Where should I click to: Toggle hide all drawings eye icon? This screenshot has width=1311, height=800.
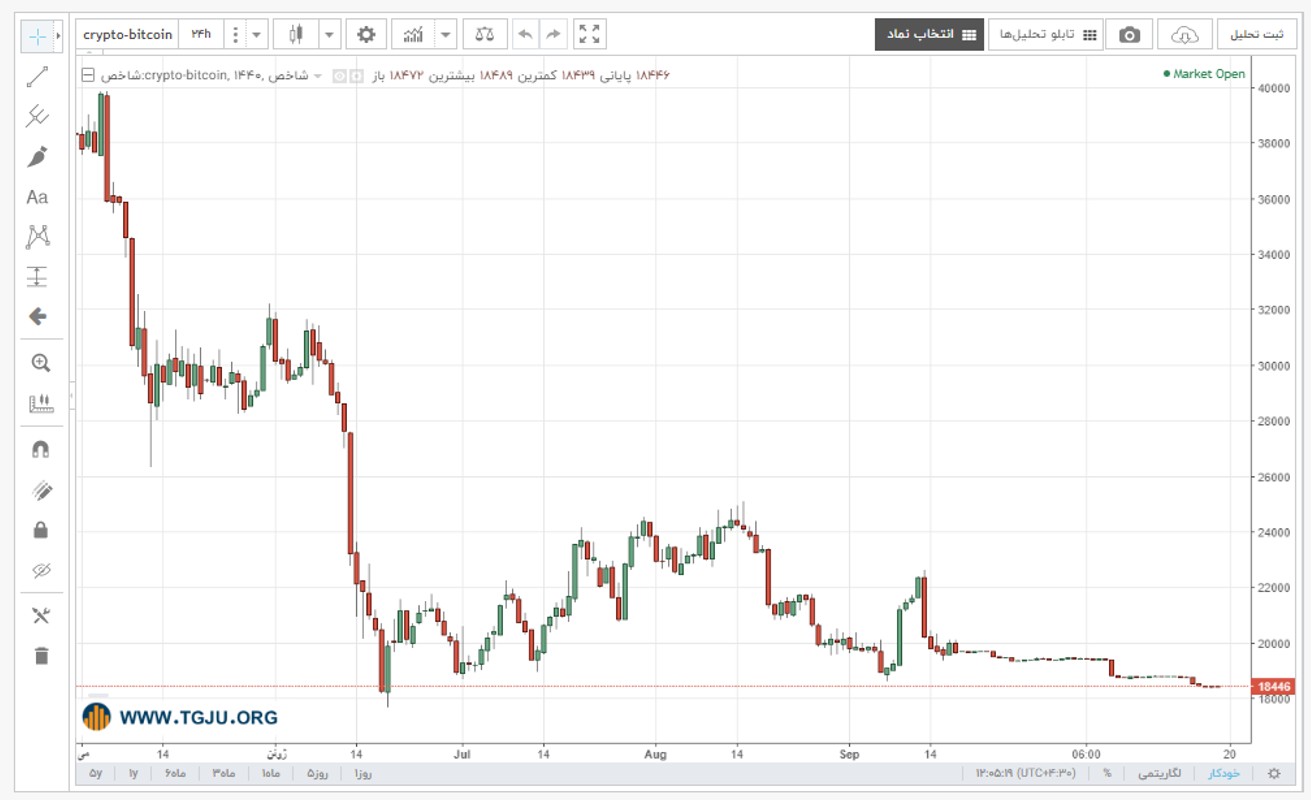(40, 571)
